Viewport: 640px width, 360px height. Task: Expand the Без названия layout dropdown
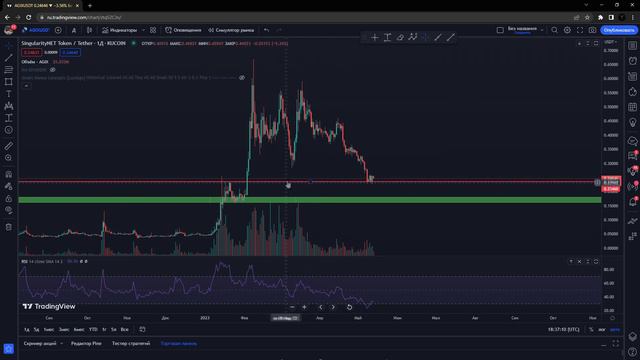click(x=542, y=30)
